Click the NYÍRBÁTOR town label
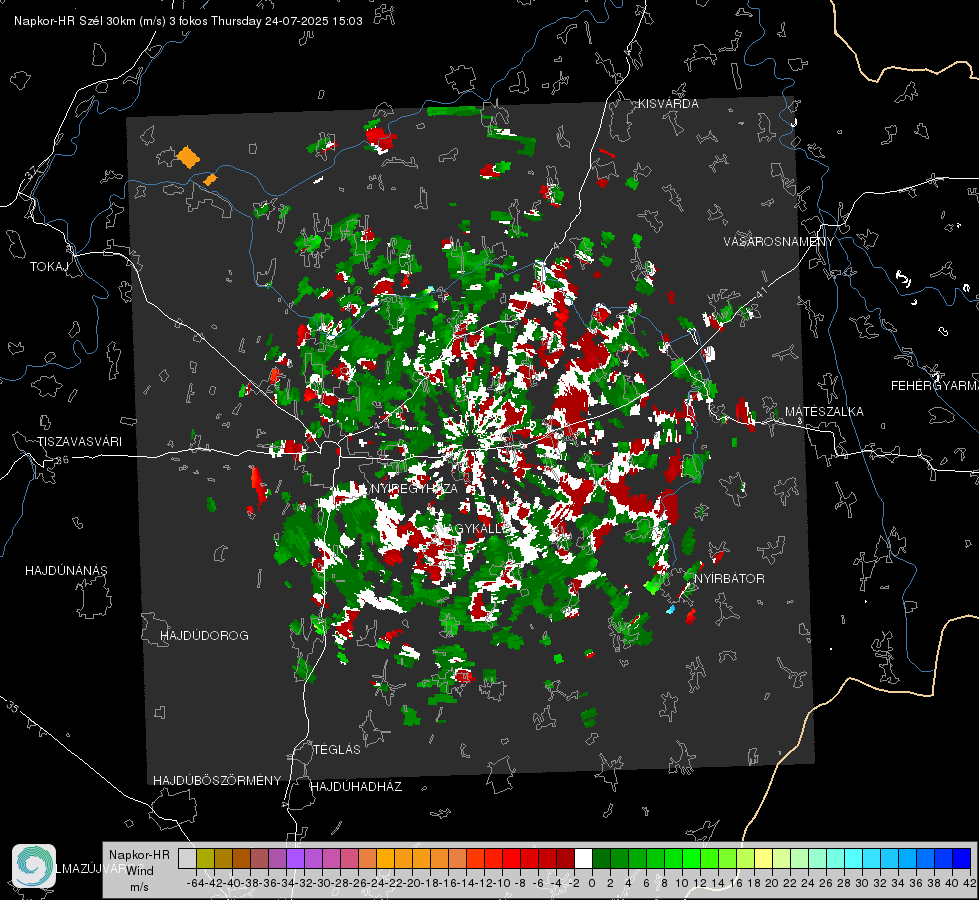Viewport: 979px width, 900px height. pyautogui.click(x=729, y=578)
